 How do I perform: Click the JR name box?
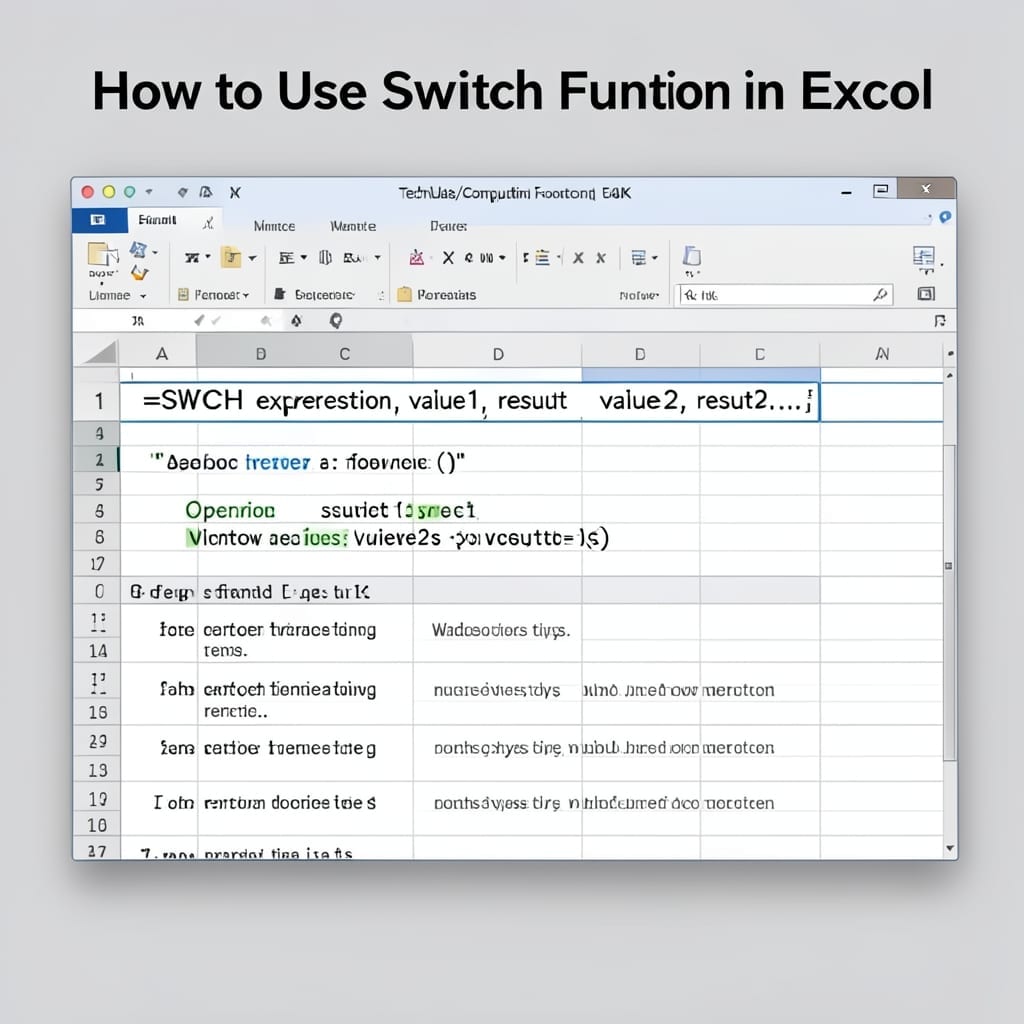(x=138, y=321)
